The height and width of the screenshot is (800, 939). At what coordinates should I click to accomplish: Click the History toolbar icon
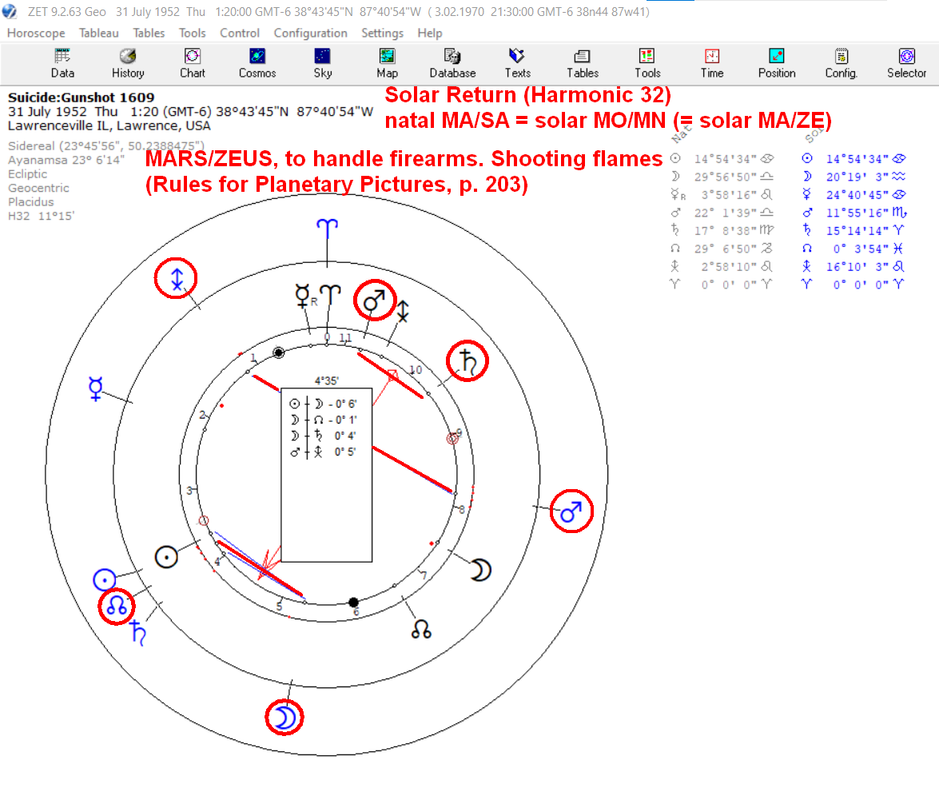tap(128, 63)
